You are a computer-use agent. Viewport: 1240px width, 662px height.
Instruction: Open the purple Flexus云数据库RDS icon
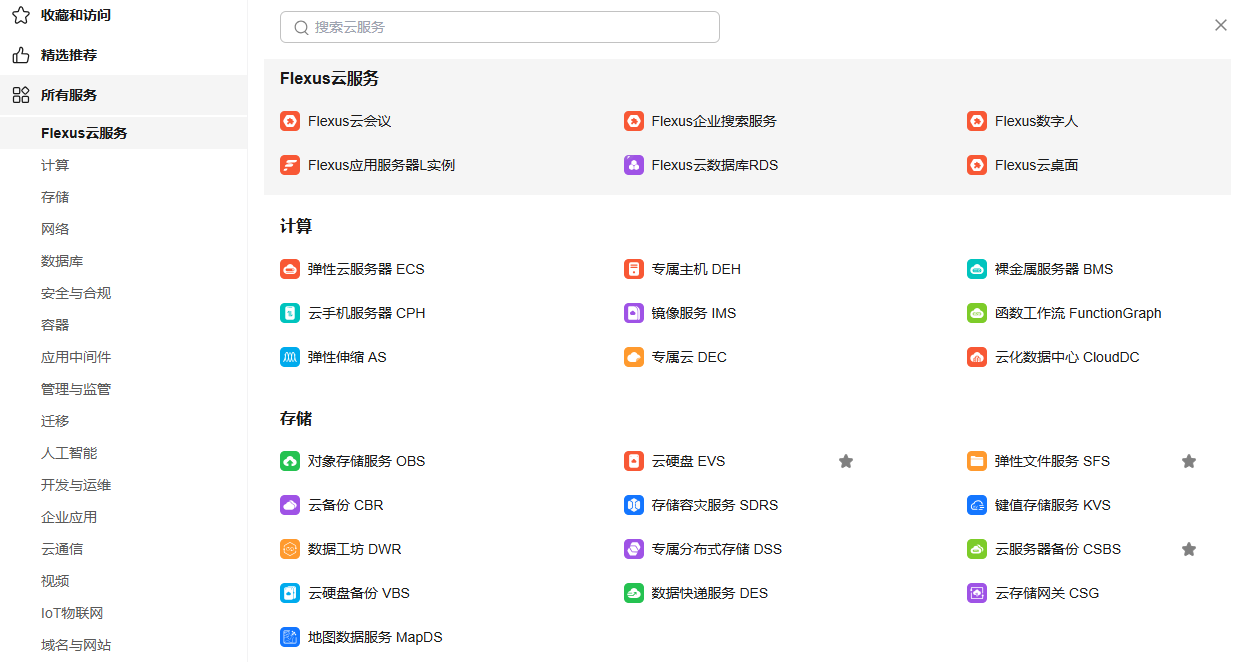pos(633,165)
